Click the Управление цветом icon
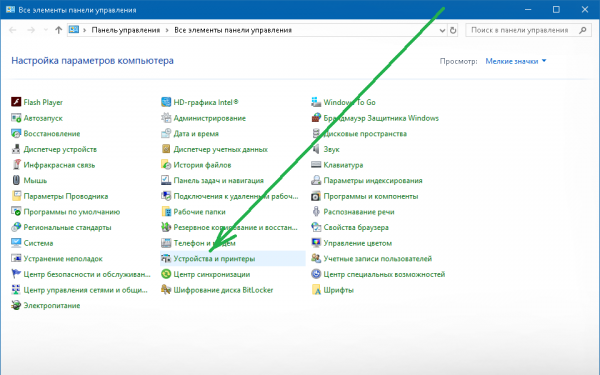This screenshot has width=600, height=375. click(x=316, y=243)
